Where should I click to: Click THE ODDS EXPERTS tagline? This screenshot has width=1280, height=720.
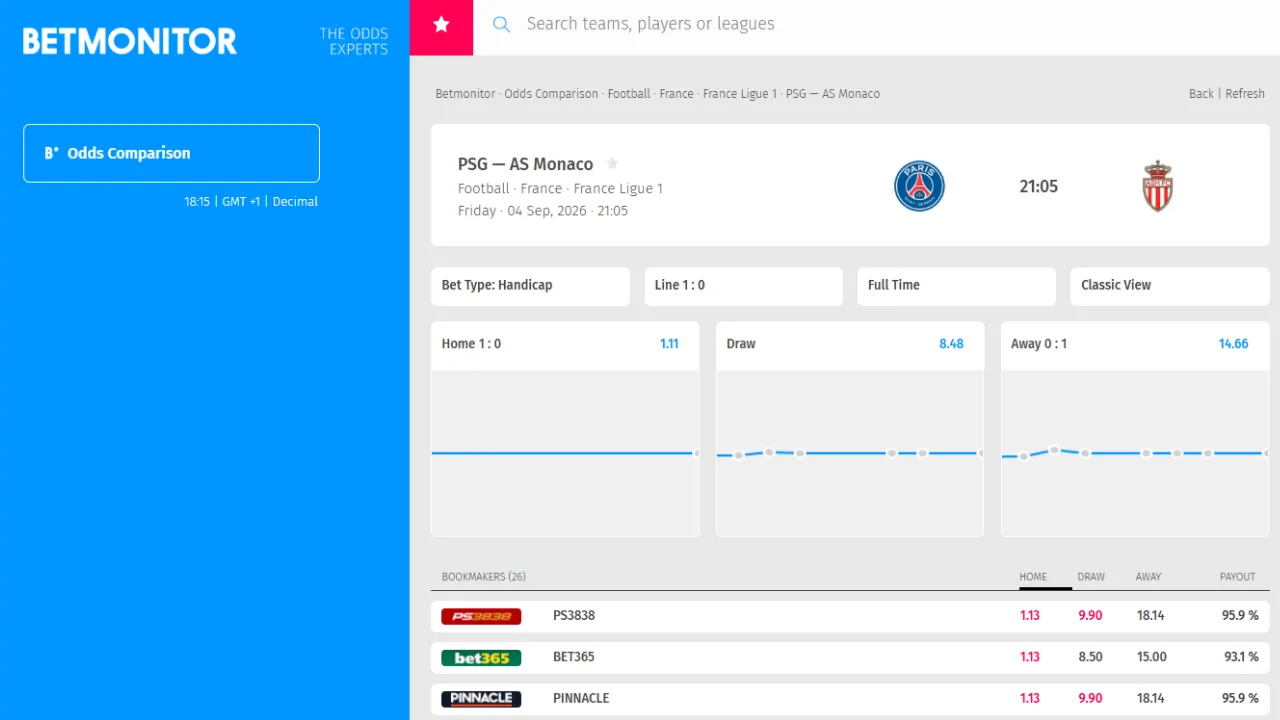coord(354,41)
